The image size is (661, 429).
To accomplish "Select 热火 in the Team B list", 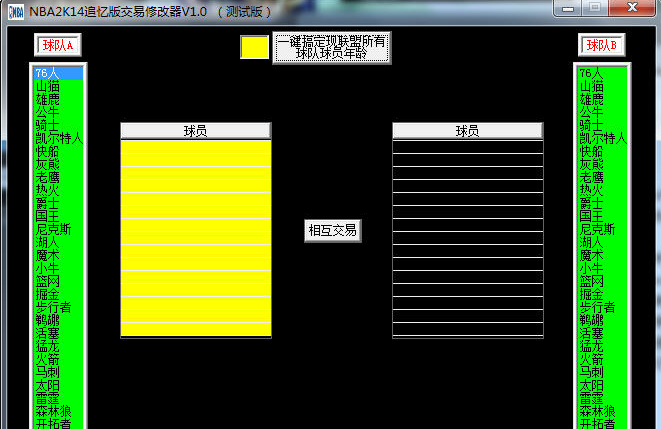I will click(x=602, y=190).
